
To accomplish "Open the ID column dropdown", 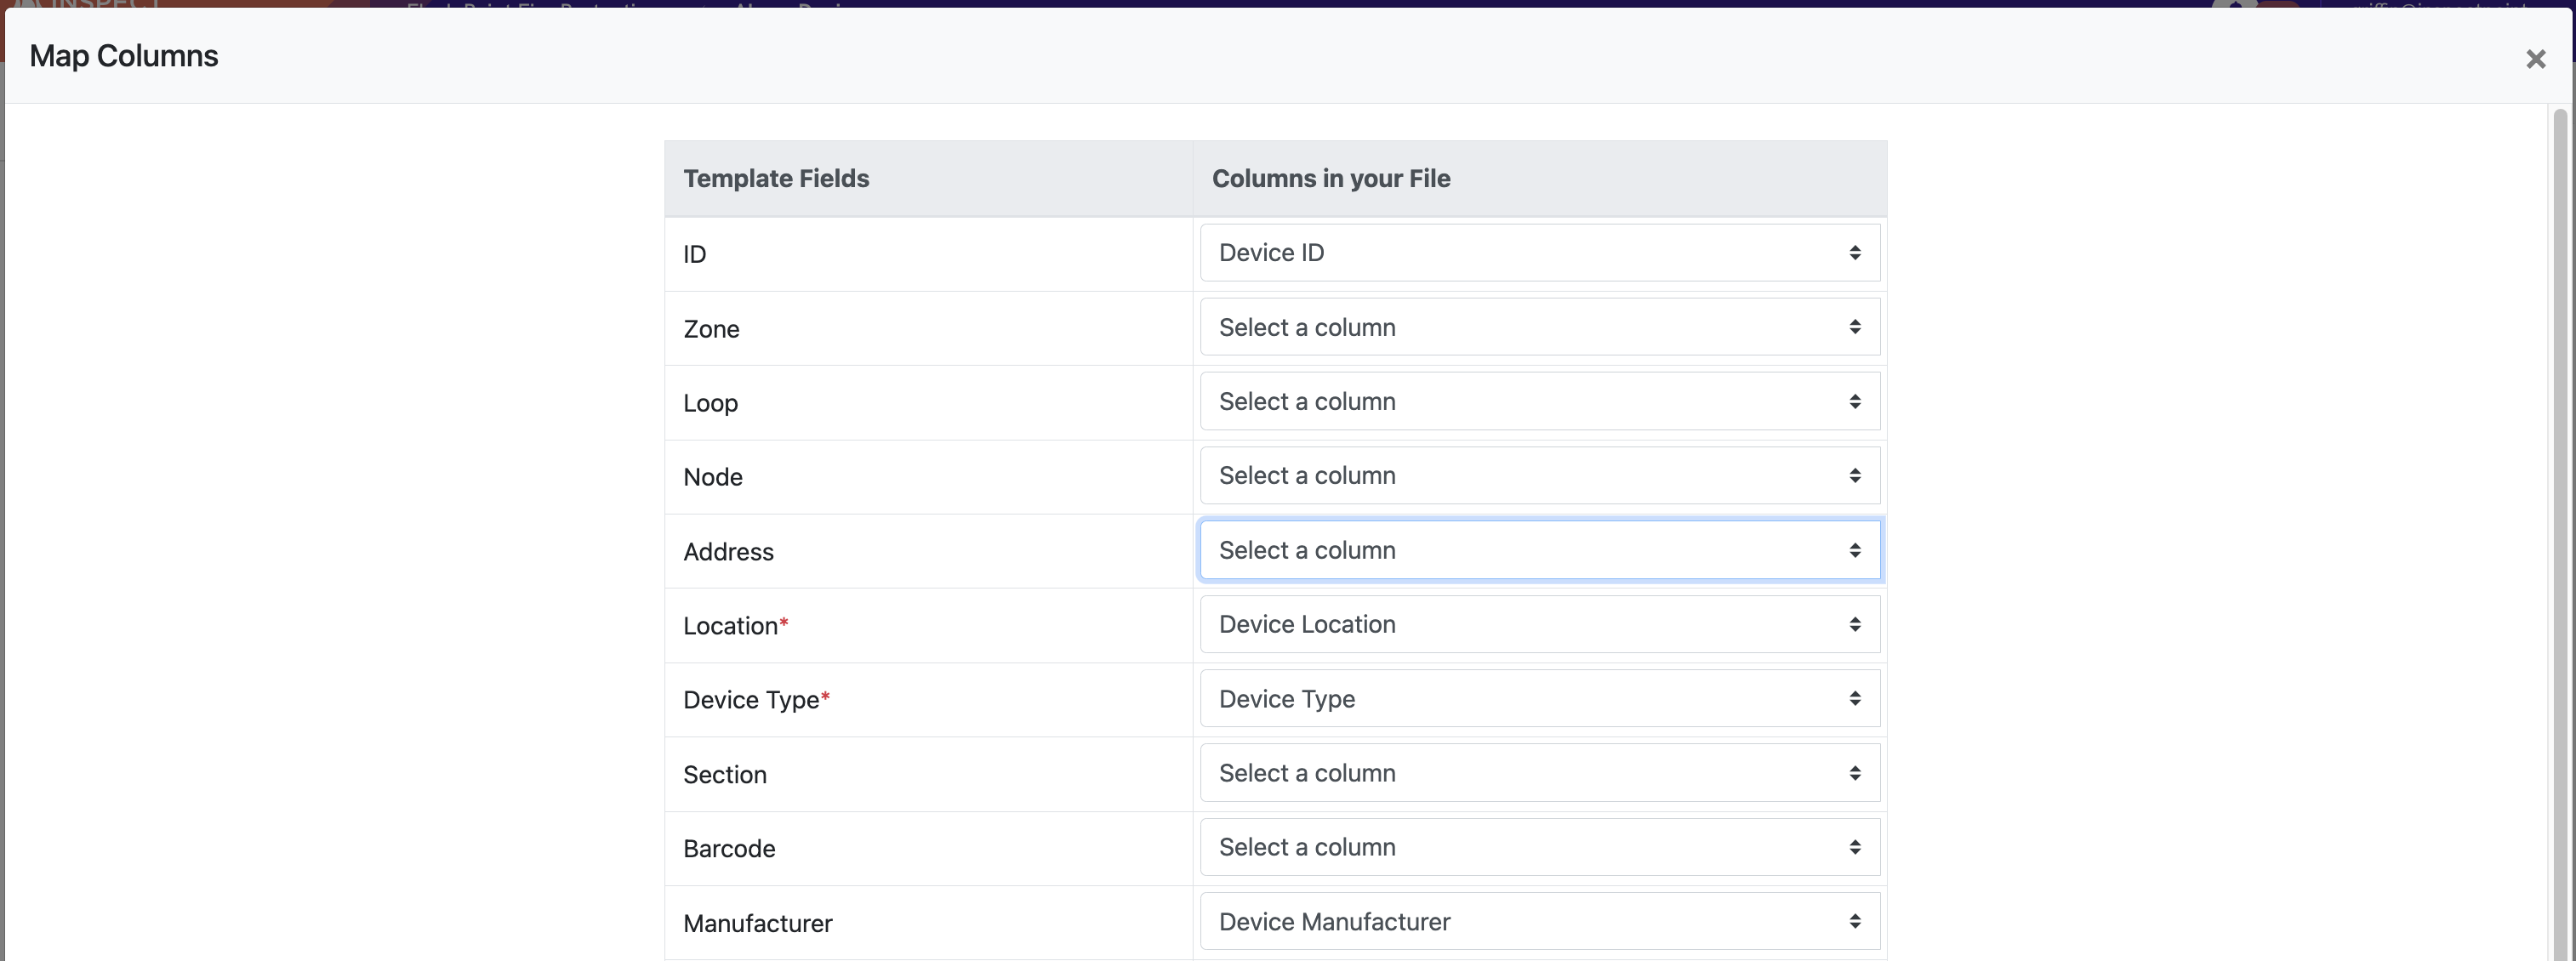I will click(1540, 253).
